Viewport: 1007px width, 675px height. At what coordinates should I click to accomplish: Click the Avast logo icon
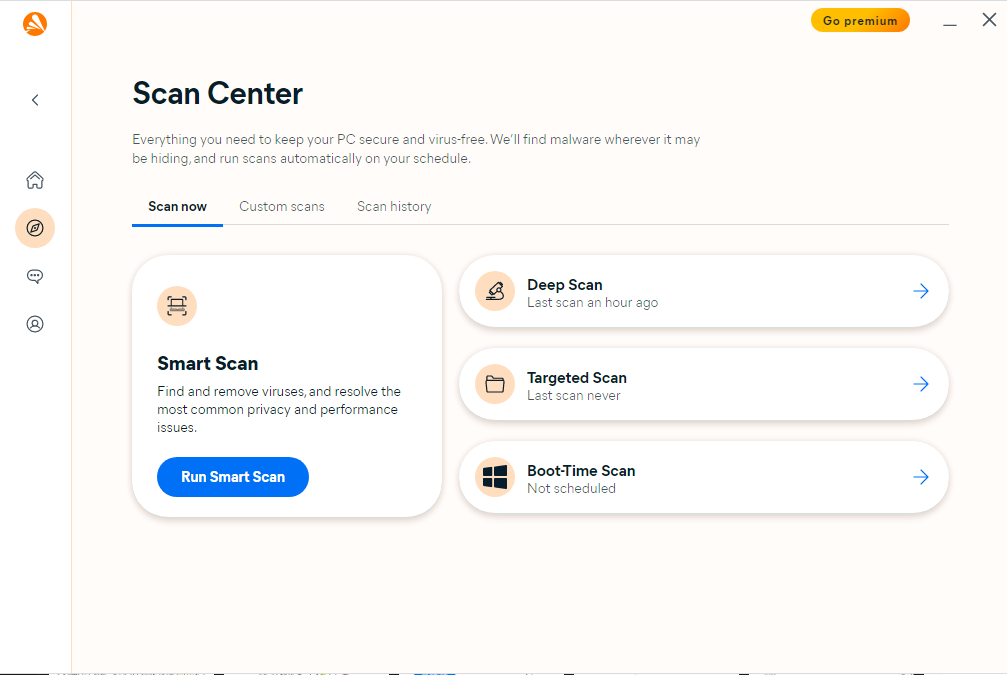[35, 23]
